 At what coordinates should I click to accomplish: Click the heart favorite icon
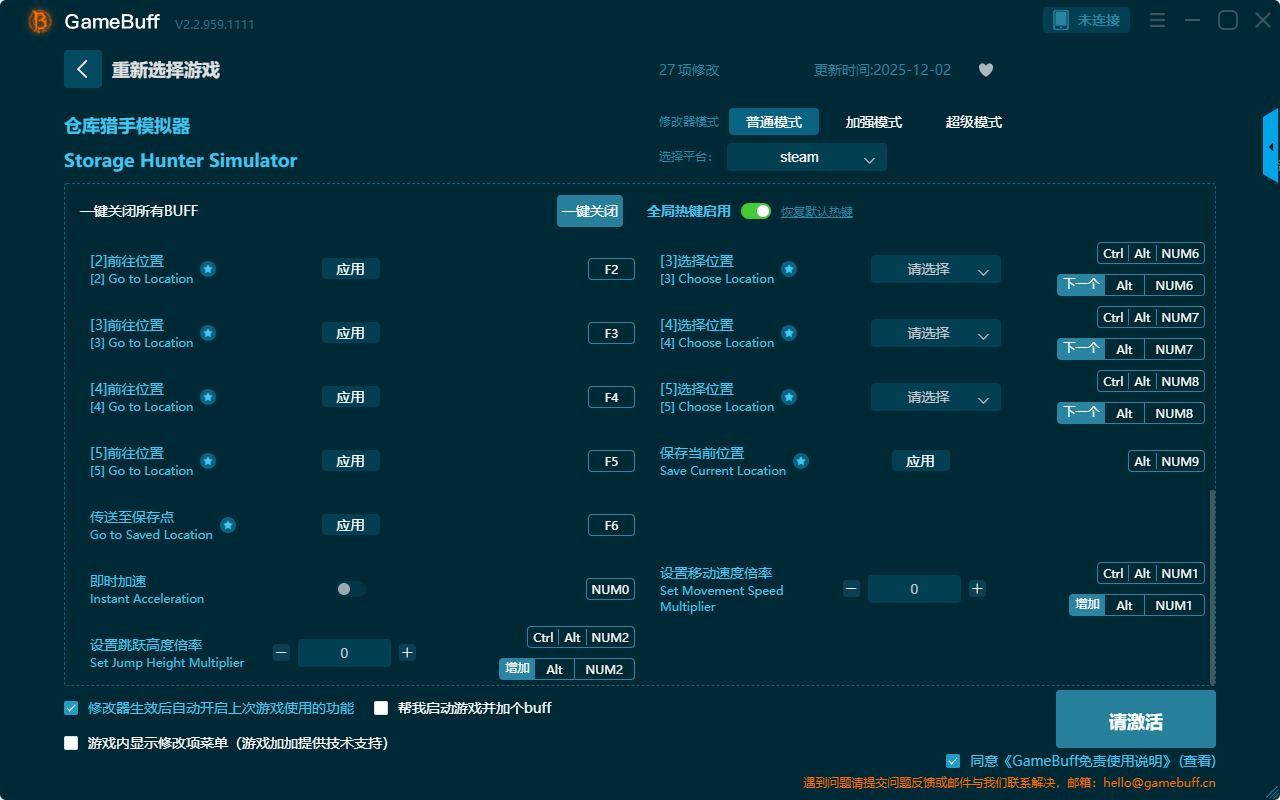click(x=985, y=70)
